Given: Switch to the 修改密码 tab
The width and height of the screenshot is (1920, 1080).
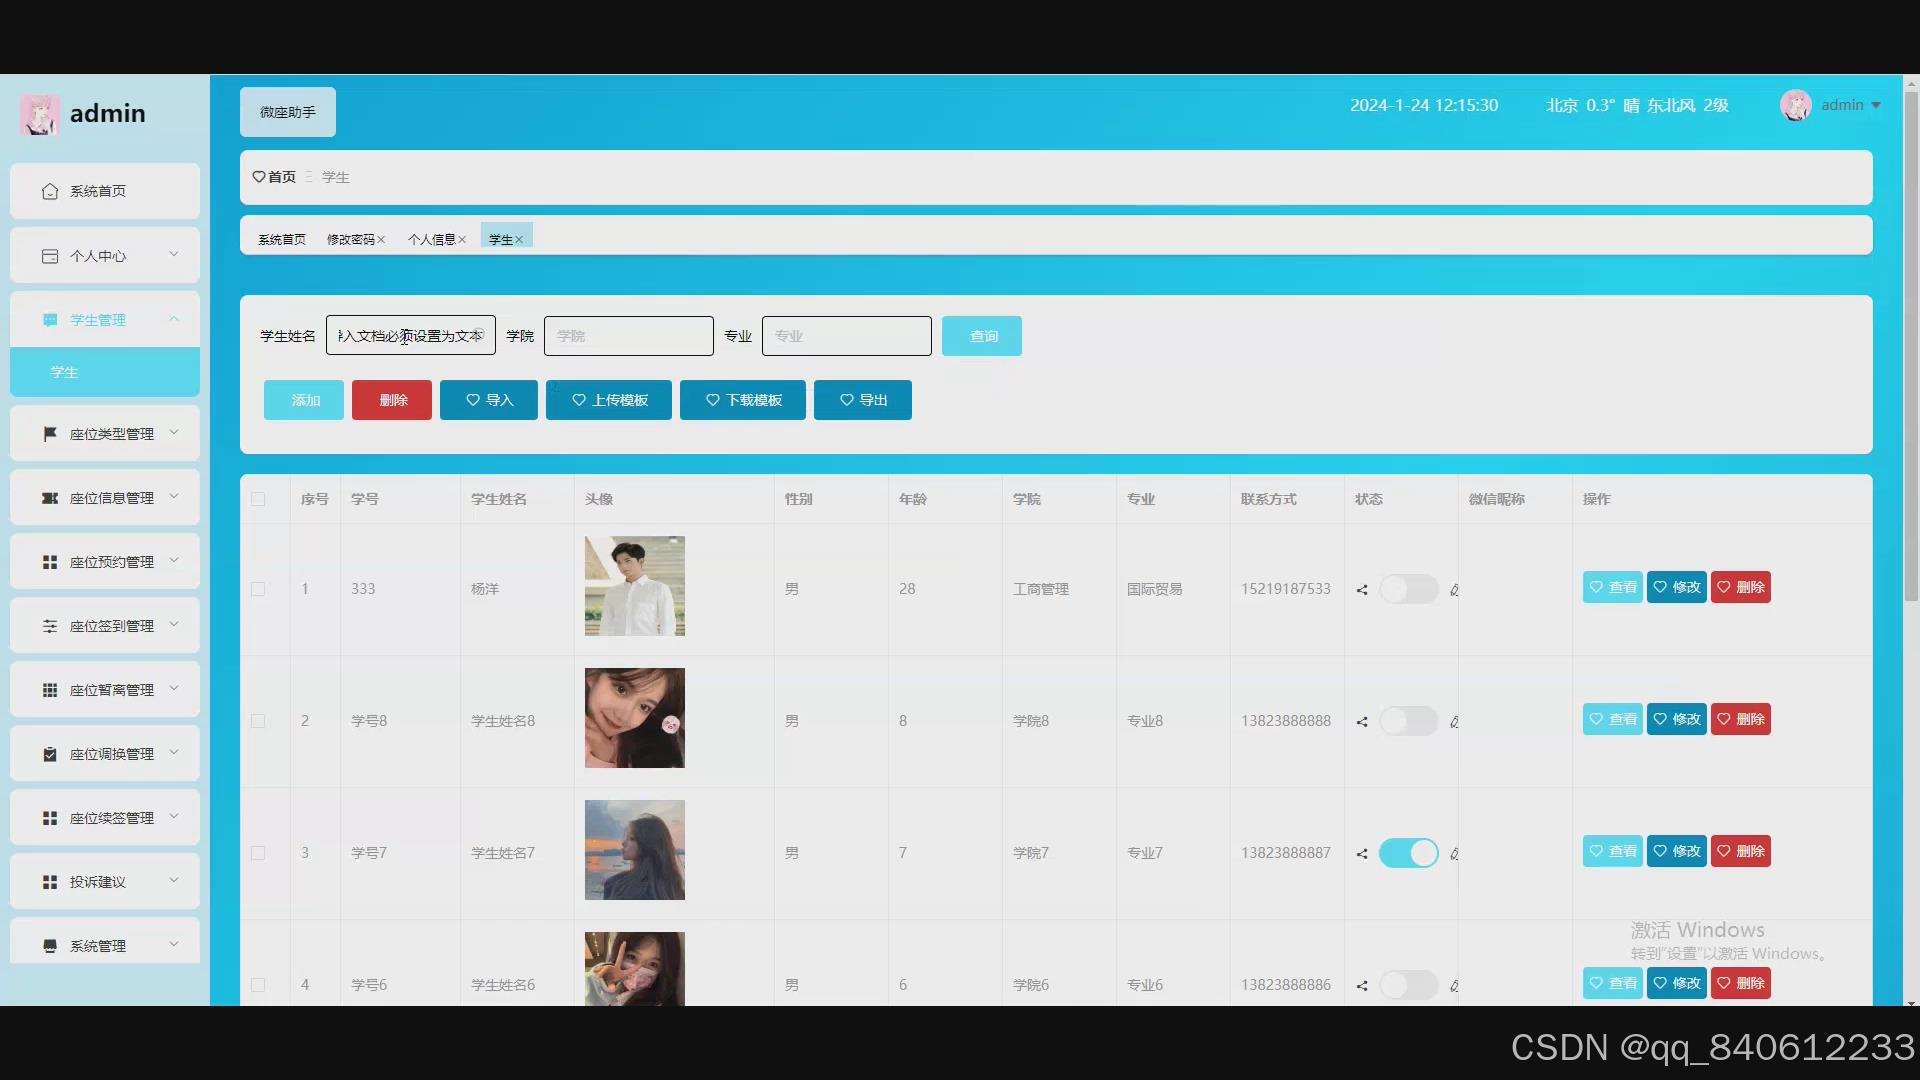Looking at the screenshot, I should point(350,240).
